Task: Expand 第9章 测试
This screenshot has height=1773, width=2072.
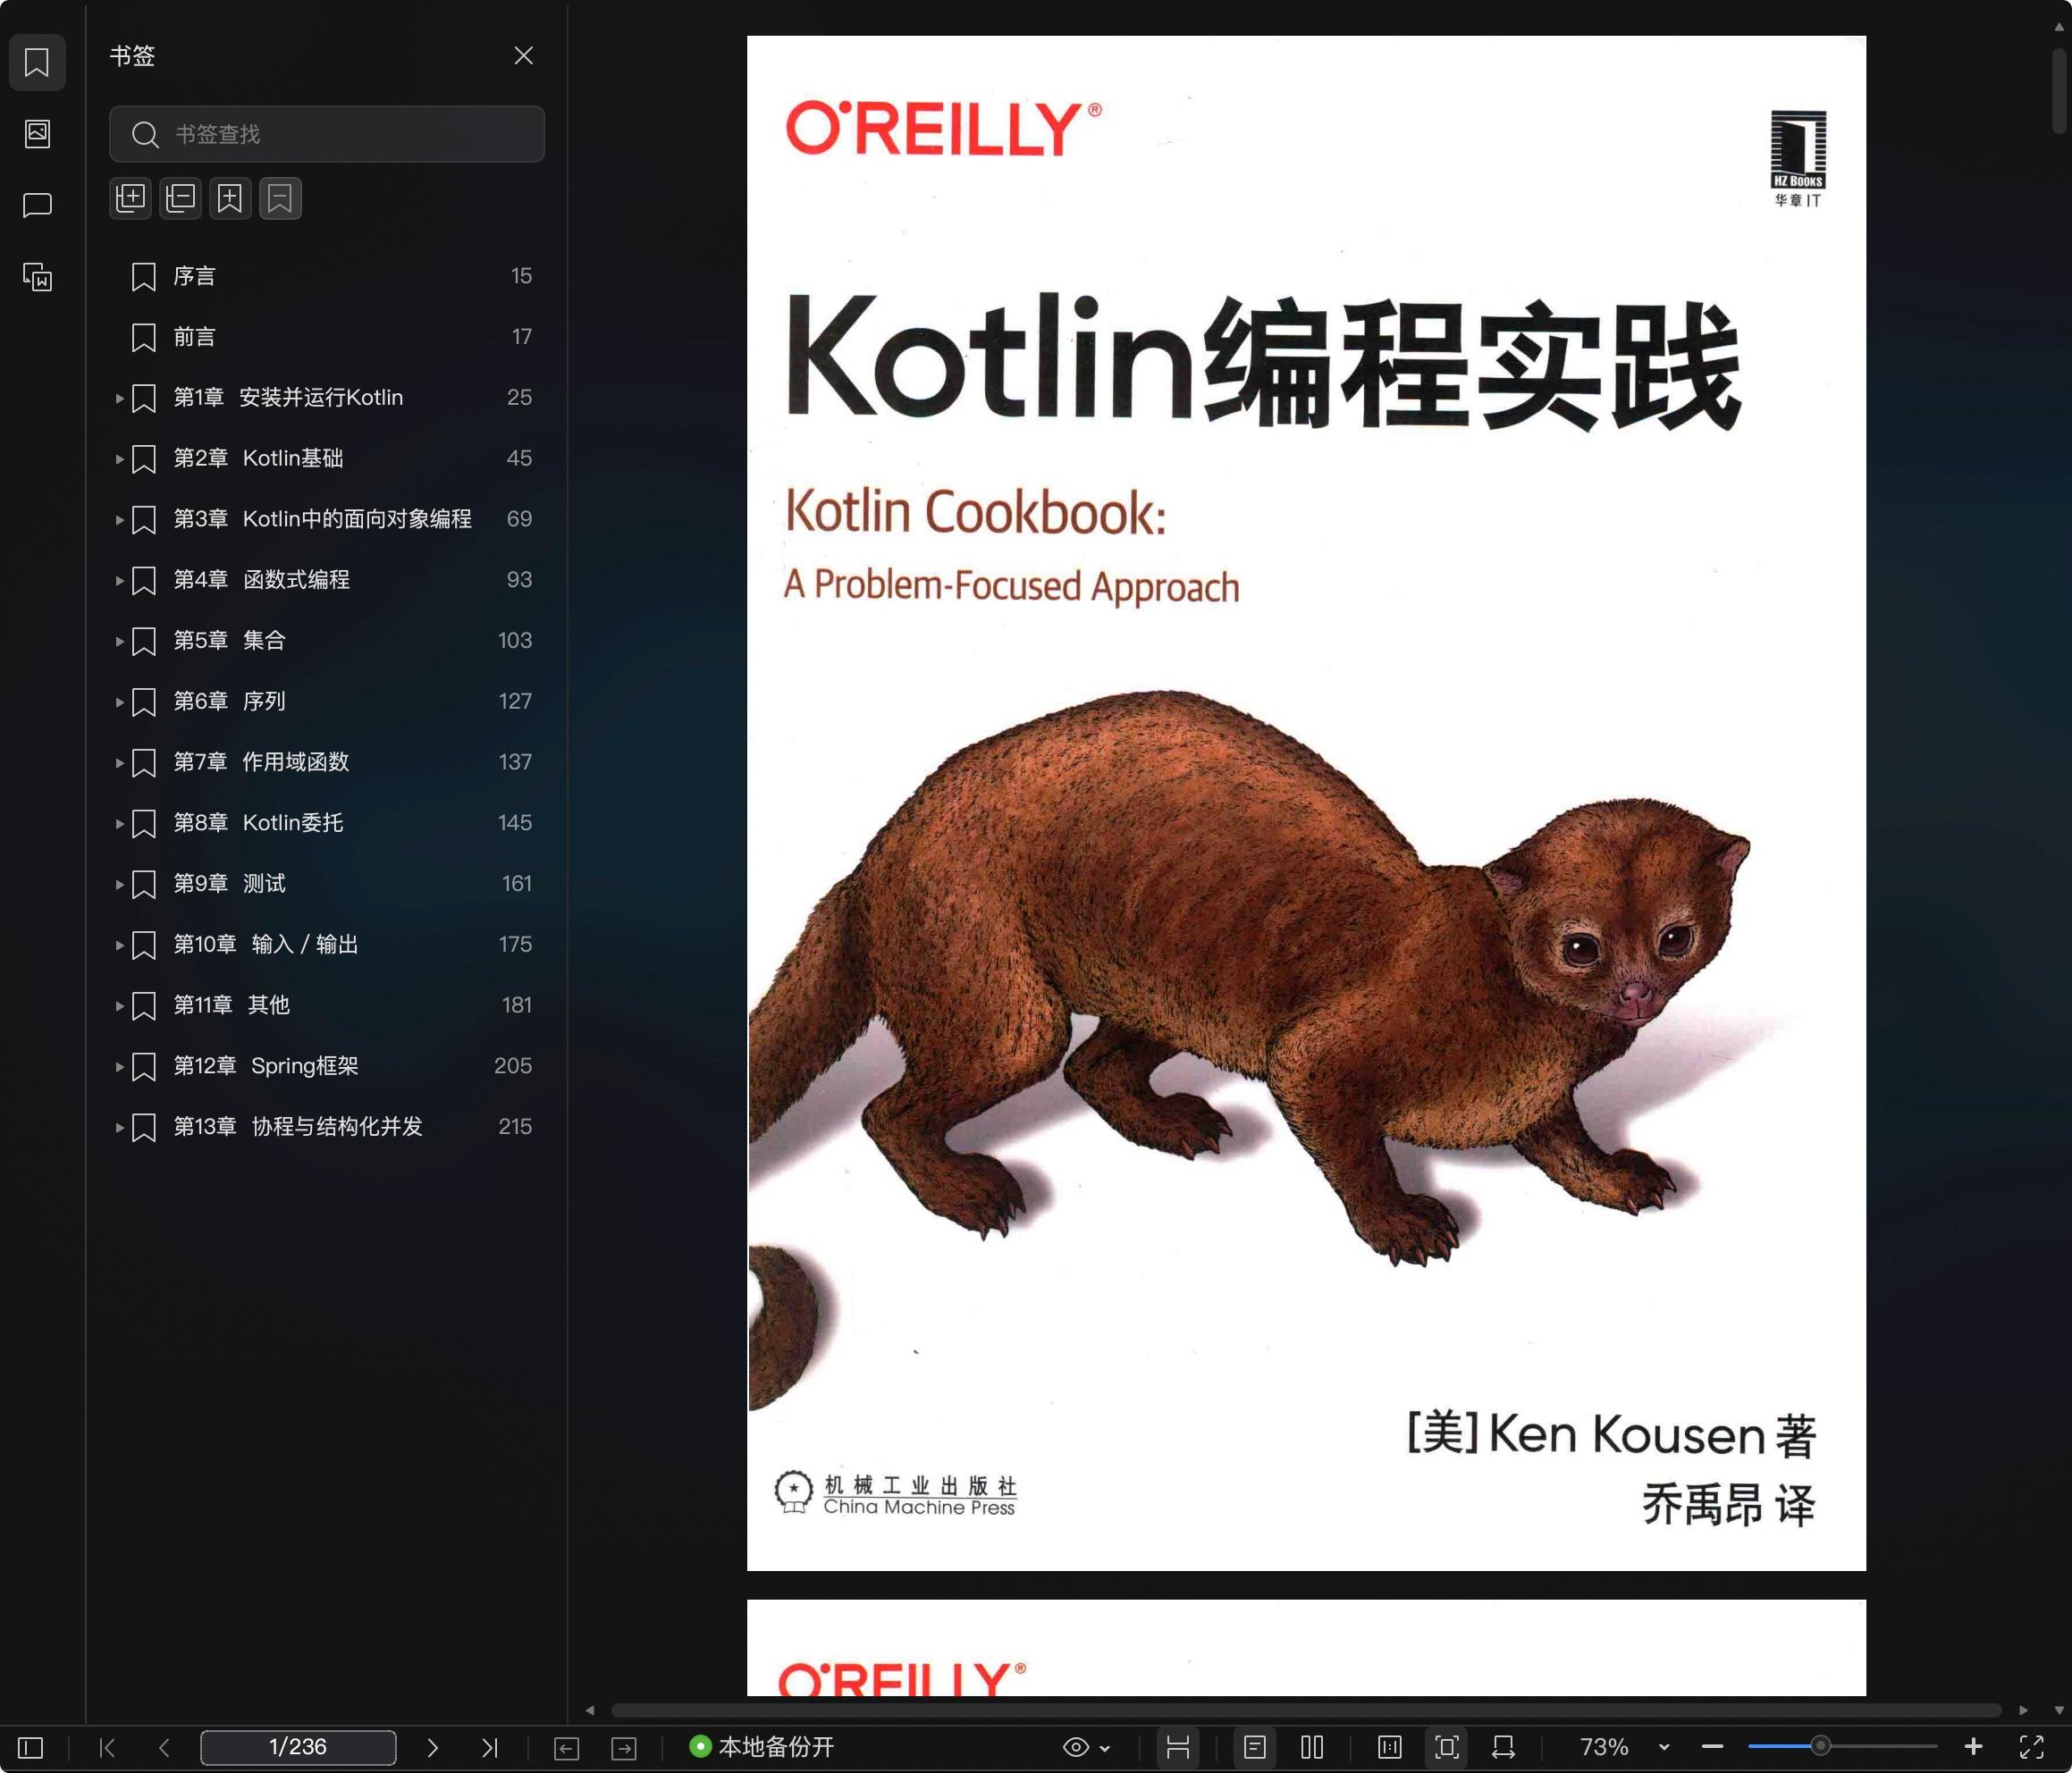Action: (119, 884)
